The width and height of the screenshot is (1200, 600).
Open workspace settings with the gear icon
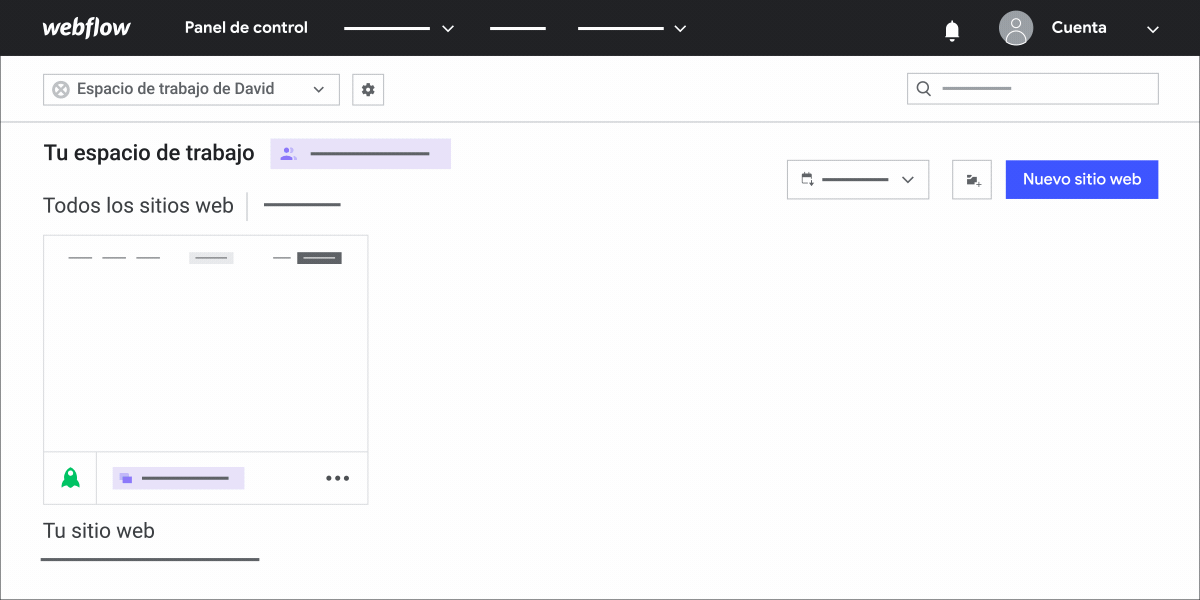click(367, 89)
